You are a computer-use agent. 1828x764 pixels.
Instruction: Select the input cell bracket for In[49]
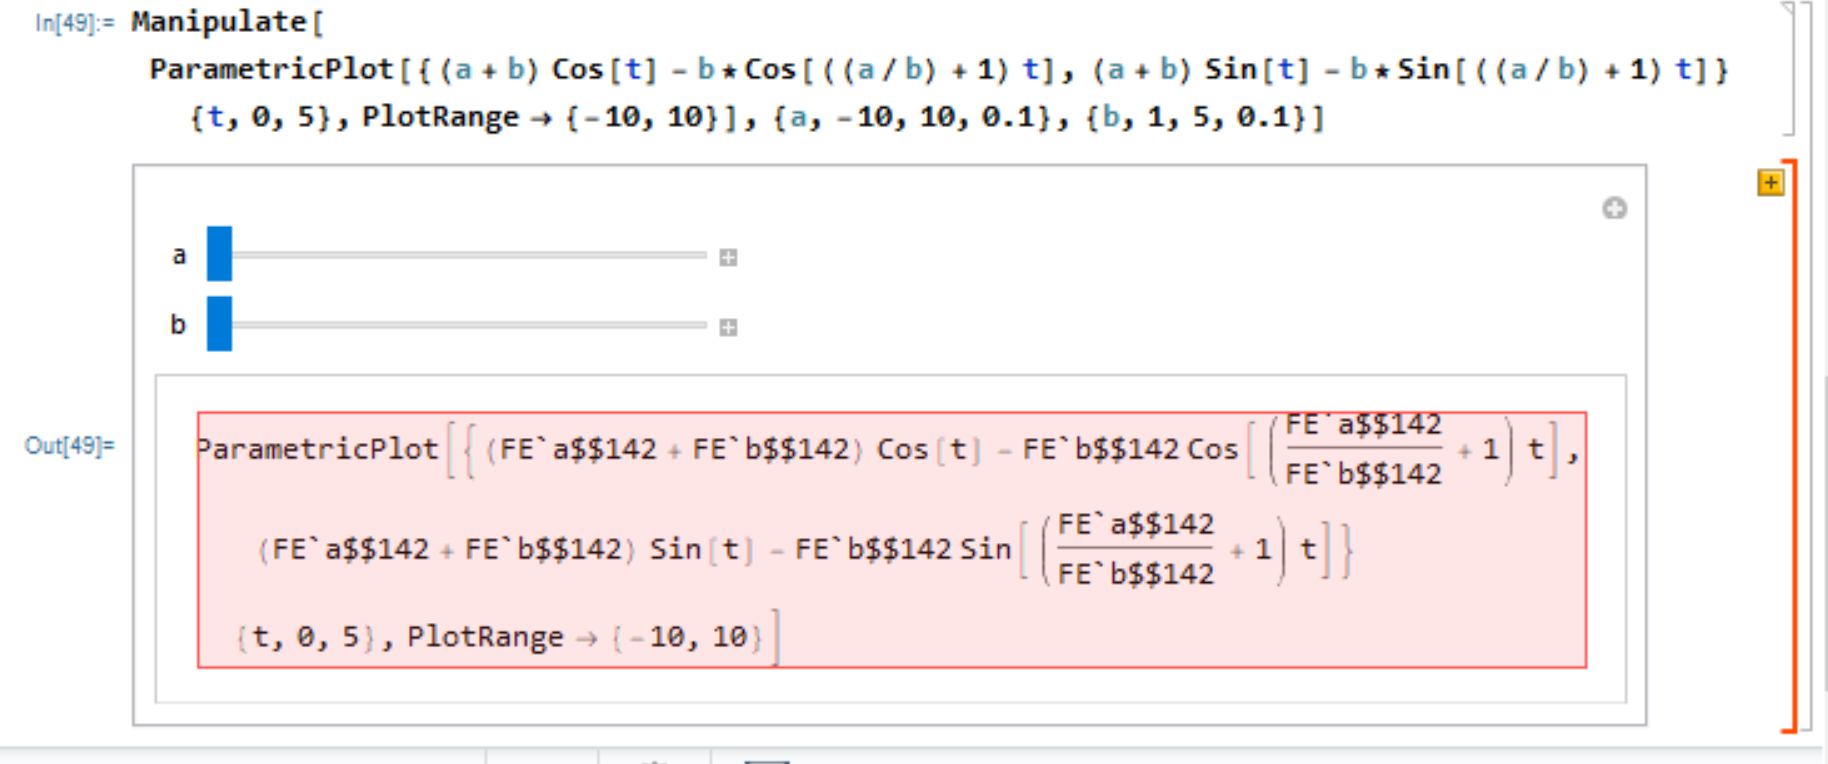click(1790, 69)
